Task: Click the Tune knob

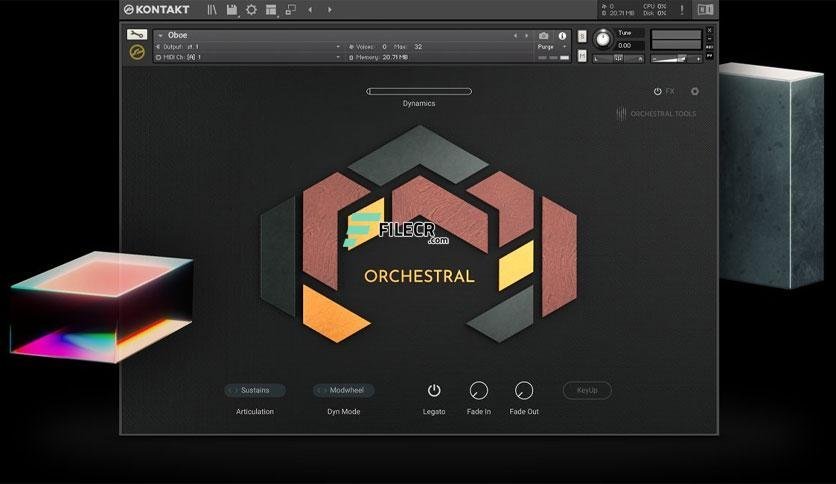Action: pyautogui.click(x=603, y=39)
